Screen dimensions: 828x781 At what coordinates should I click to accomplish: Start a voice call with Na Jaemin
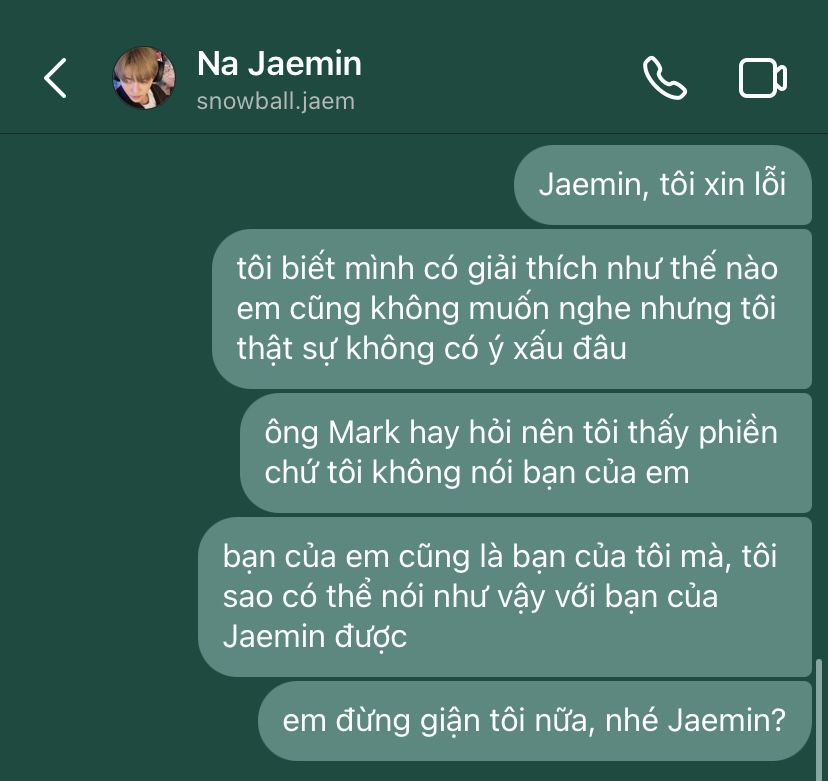[x=665, y=78]
